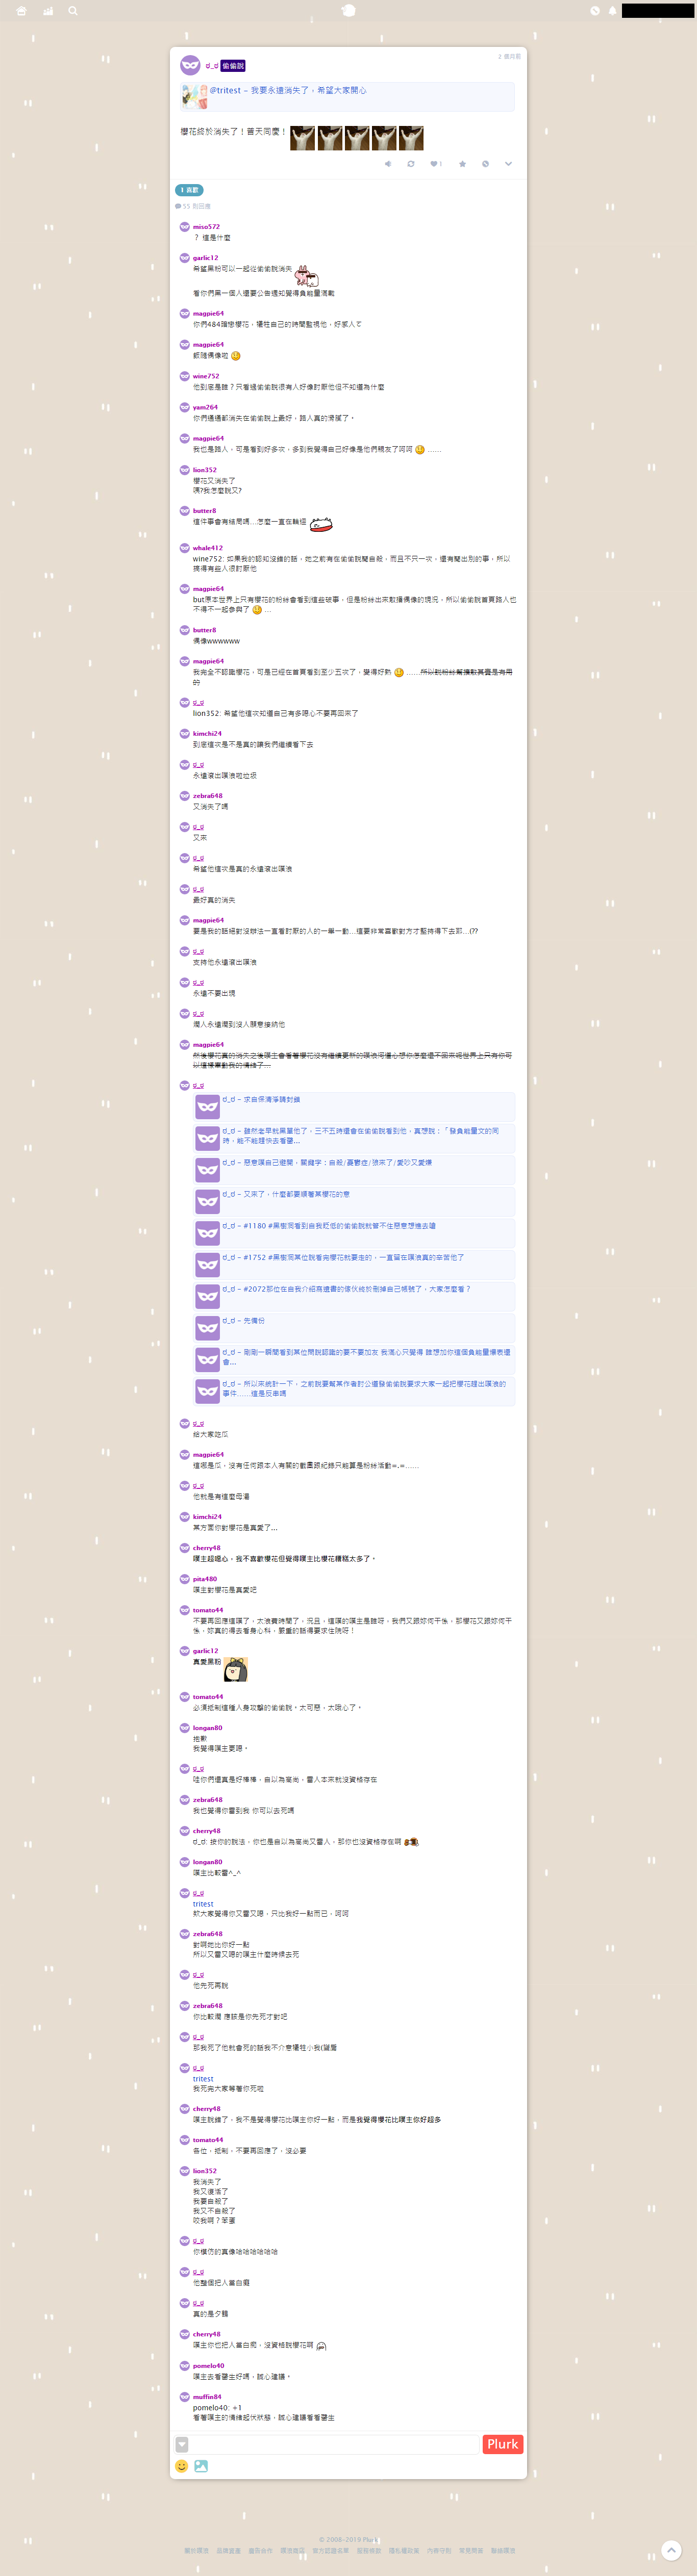Open the pomelo40 username link

coord(208,2365)
